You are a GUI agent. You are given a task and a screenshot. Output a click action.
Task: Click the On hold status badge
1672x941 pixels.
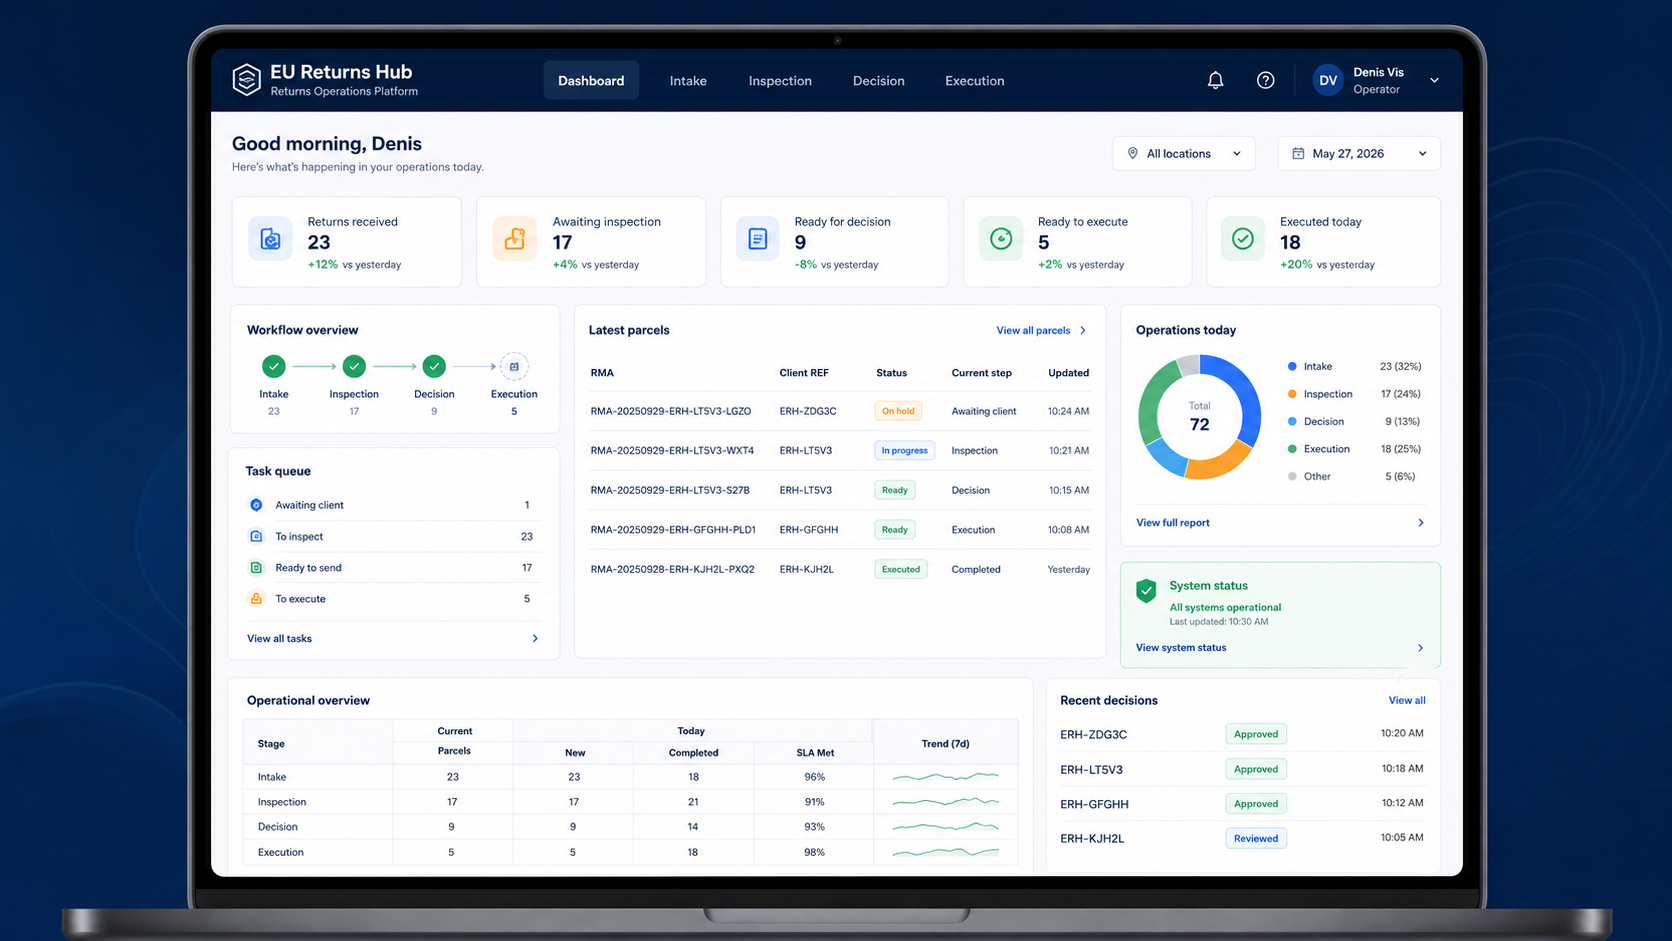coord(898,411)
